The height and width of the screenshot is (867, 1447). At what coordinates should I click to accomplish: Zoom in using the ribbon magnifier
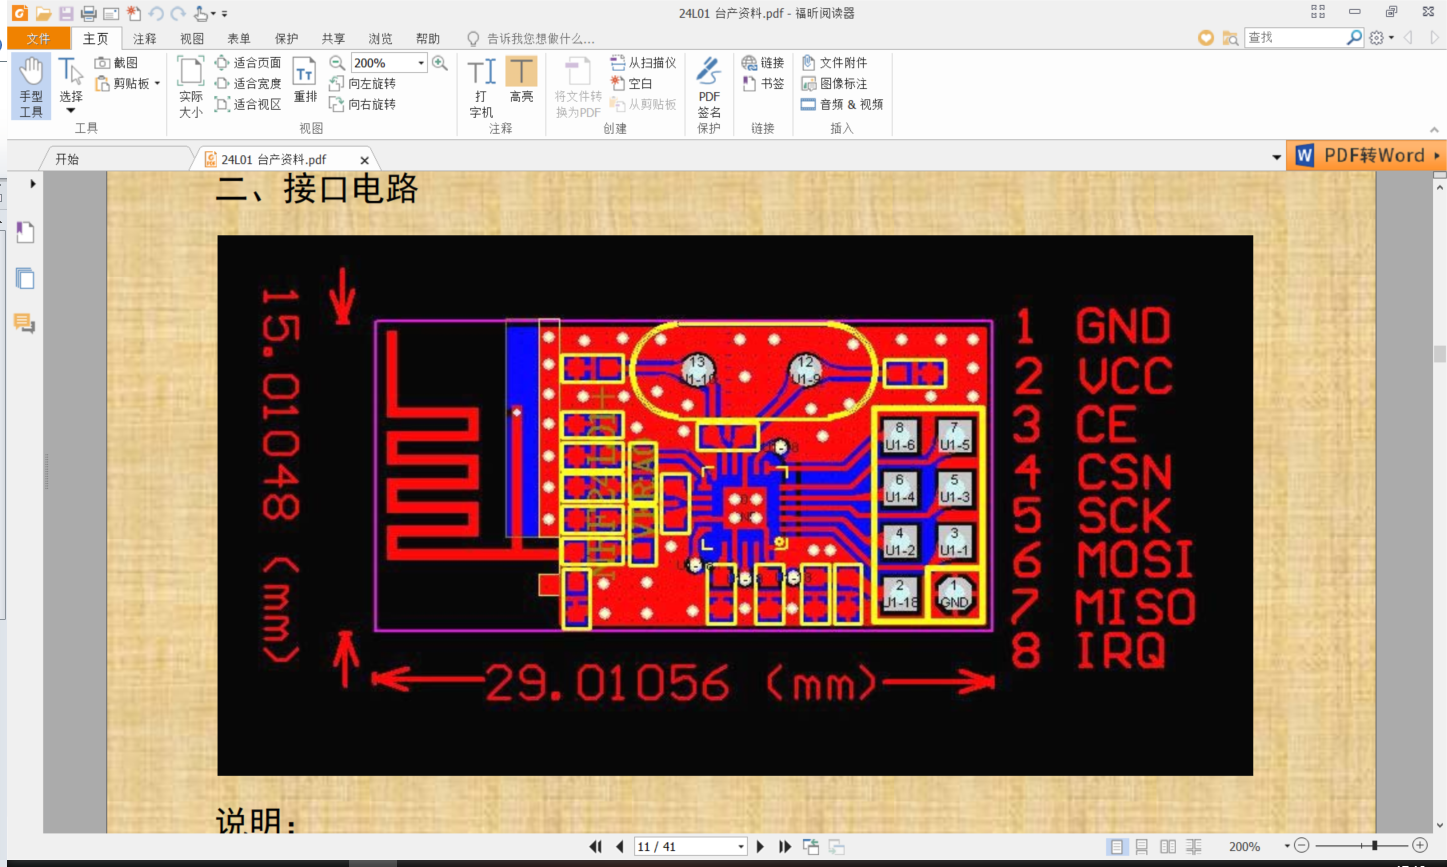click(439, 63)
